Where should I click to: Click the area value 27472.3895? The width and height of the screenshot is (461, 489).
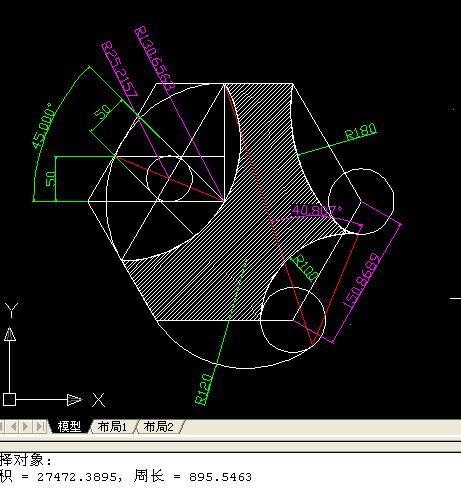pos(77,477)
